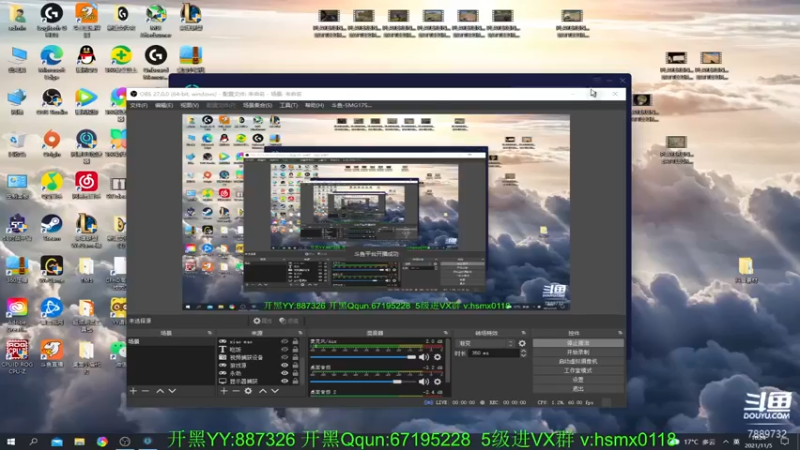Viewport: 800px width, 450px height.
Task: Open Steam desktop shortcut
Action: [52, 228]
